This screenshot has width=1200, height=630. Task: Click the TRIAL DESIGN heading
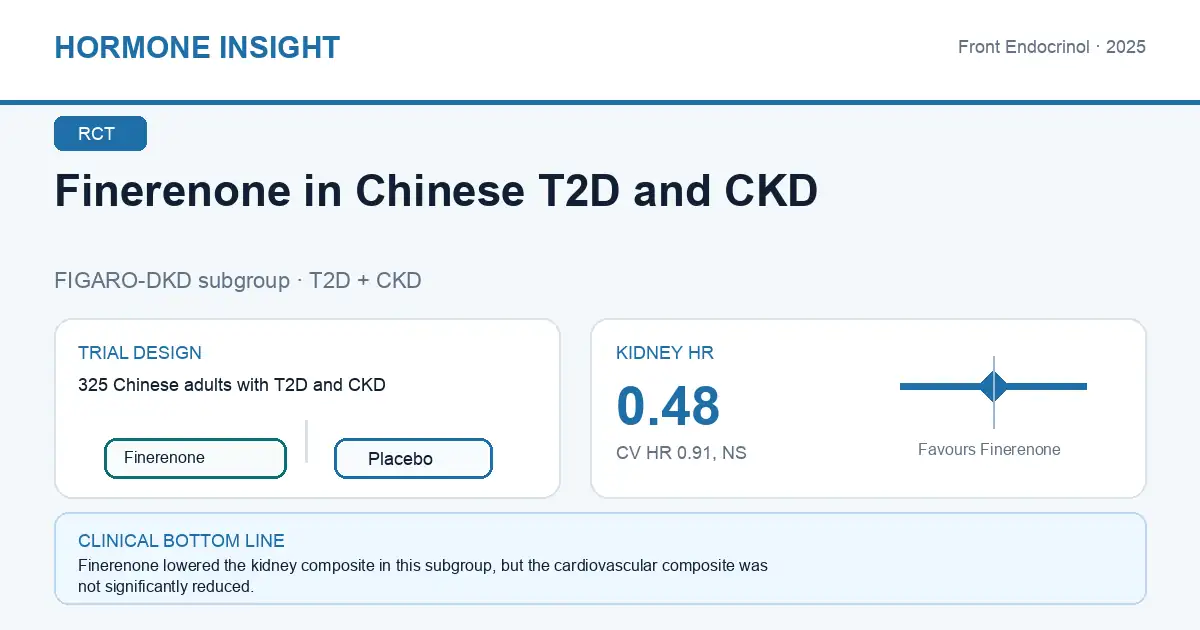(x=140, y=353)
